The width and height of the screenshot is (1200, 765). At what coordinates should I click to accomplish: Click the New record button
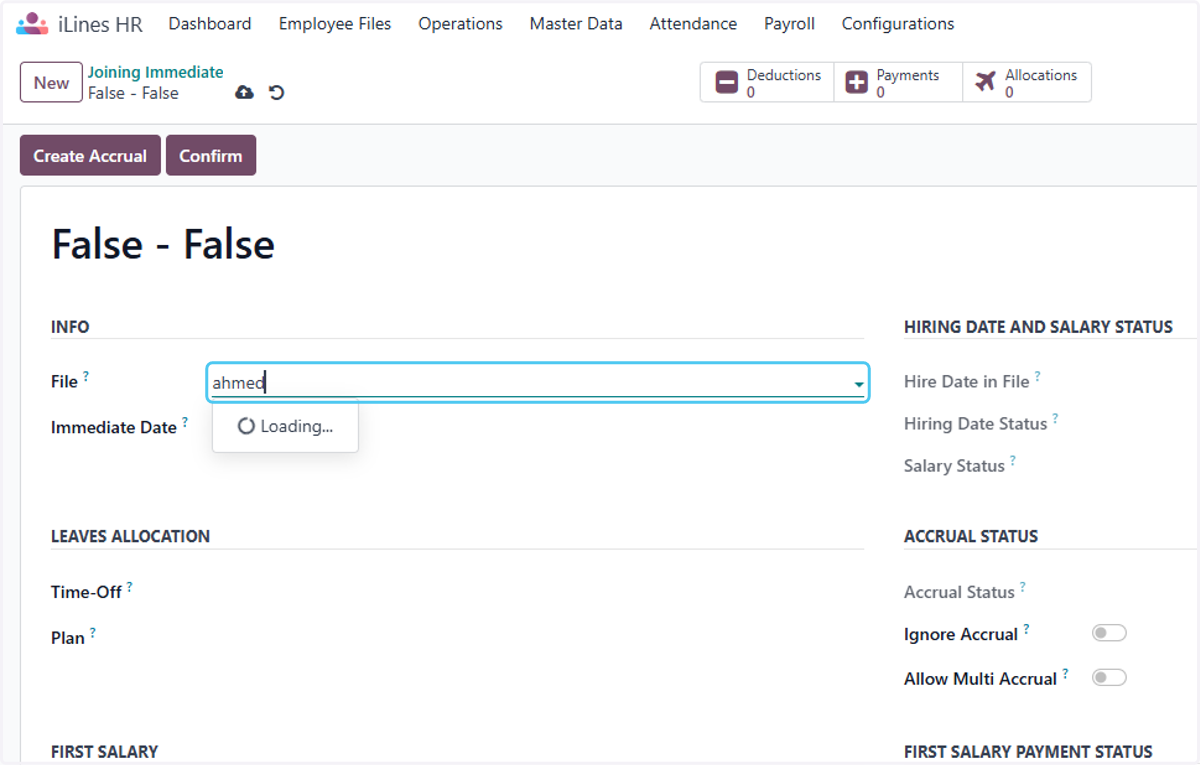(51, 83)
